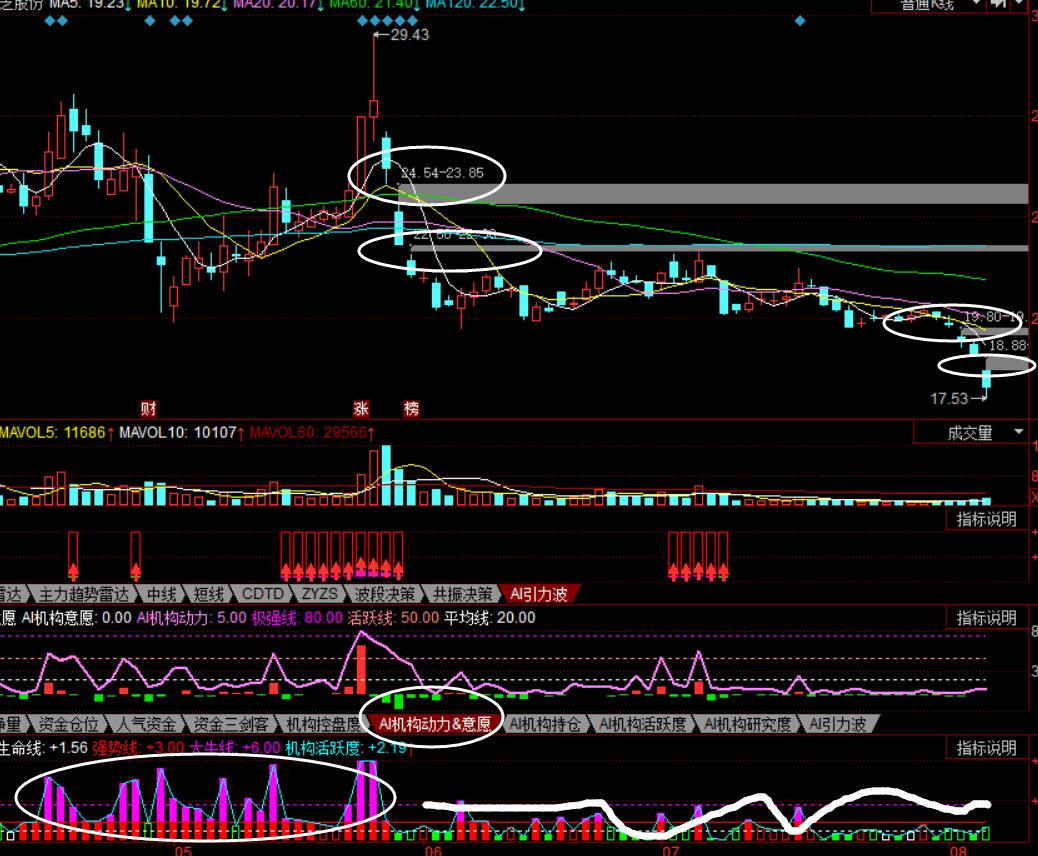Click the chart navigation icon at top right
This screenshot has height=856, width=1038.
click(999, 5)
